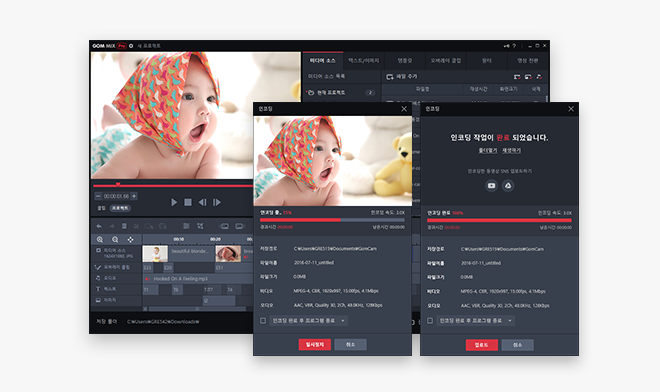Select the E51 overlay clip on timeline

coord(234,268)
